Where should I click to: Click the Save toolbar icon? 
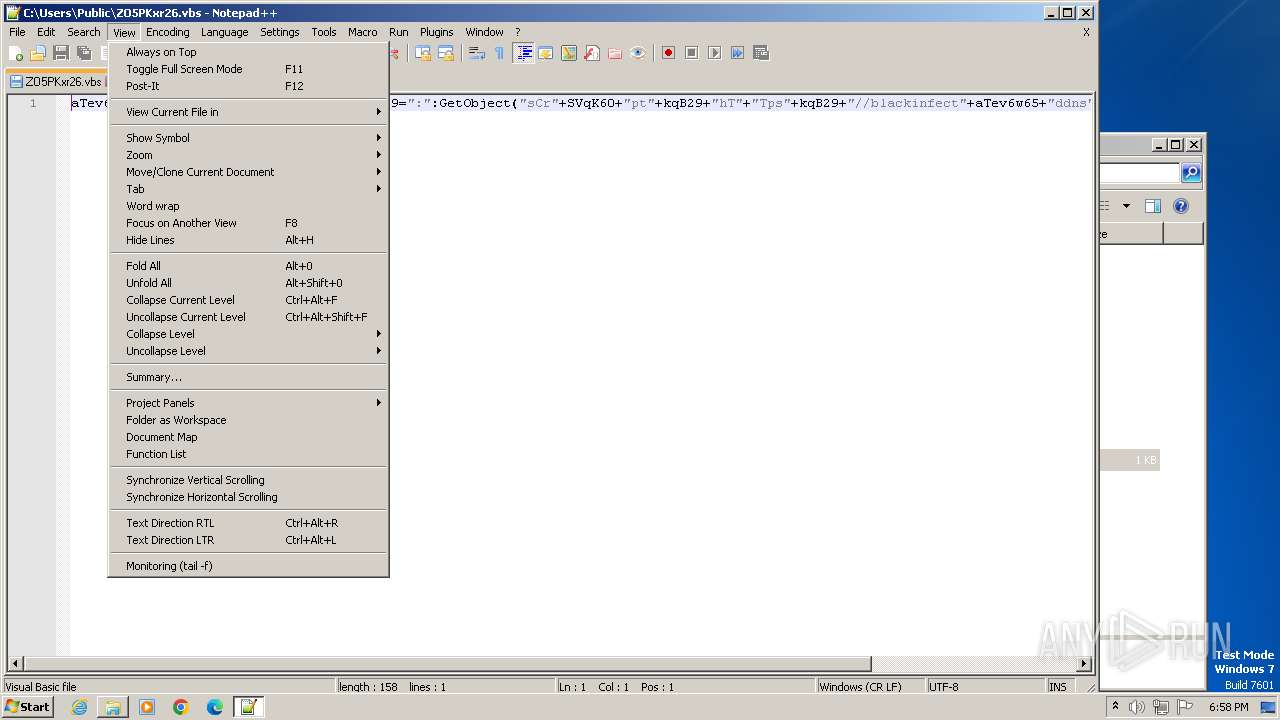[61, 53]
